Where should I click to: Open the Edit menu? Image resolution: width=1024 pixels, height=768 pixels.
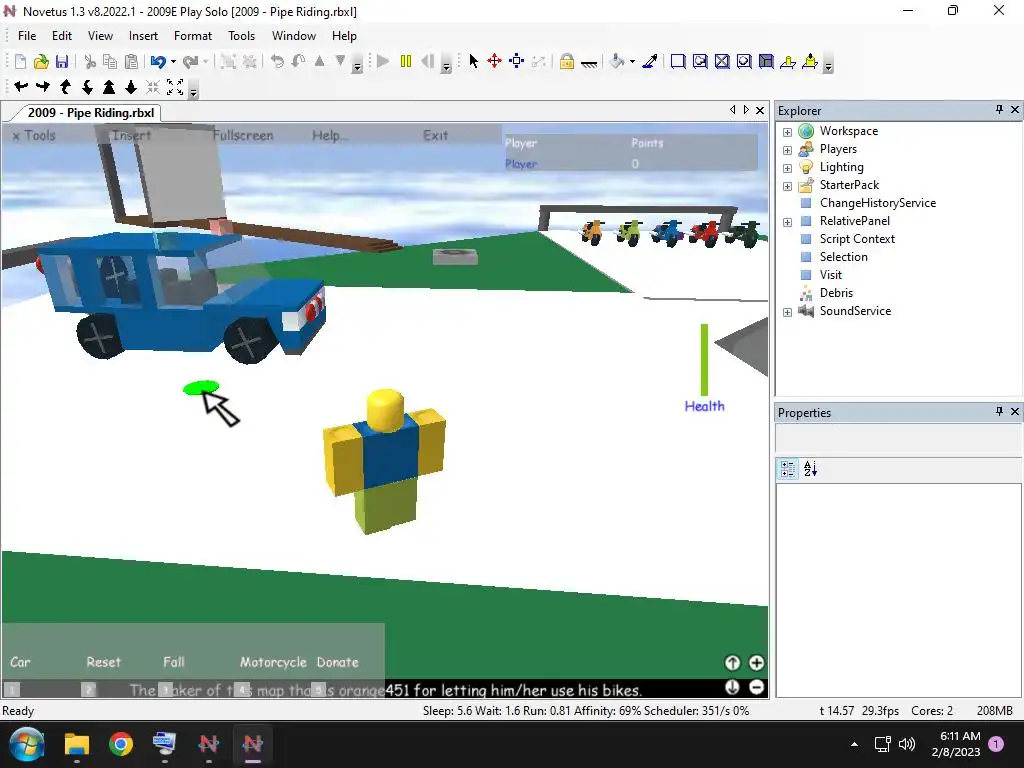click(62, 36)
